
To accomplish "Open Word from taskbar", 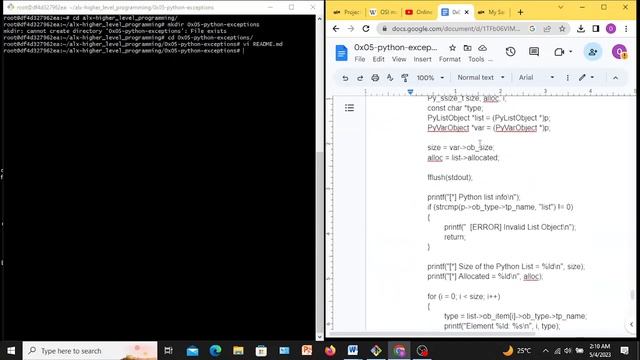I will pyautogui.click(x=353, y=351).
